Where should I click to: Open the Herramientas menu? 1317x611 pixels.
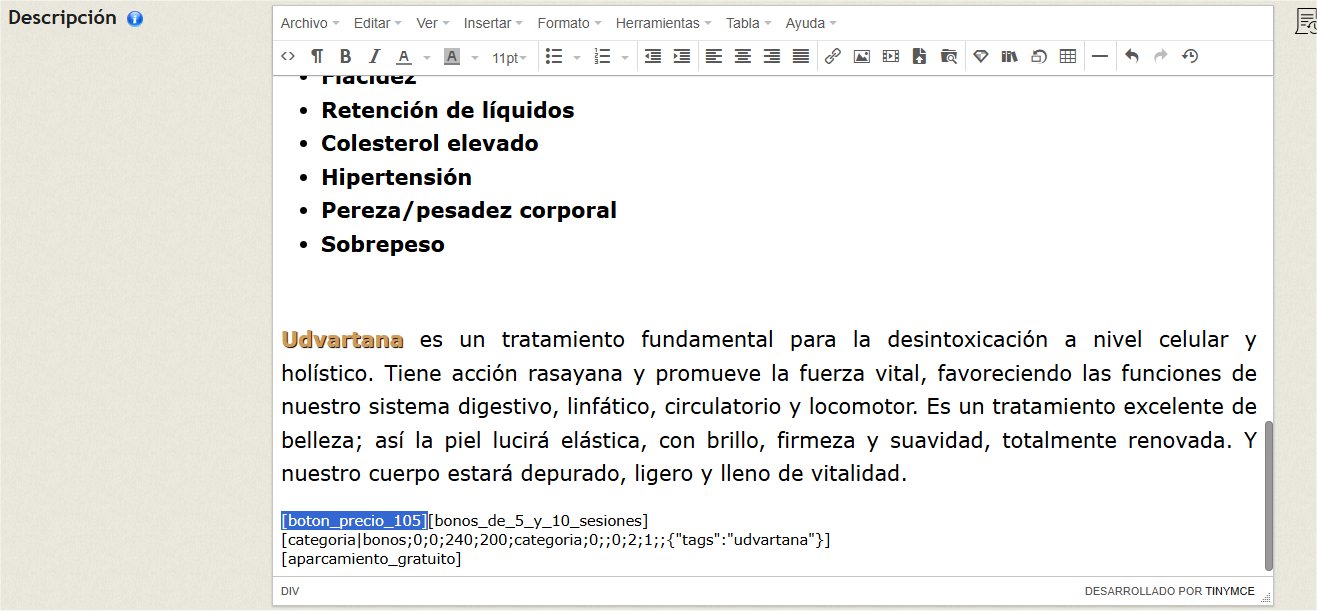pyautogui.click(x=663, y=23)
